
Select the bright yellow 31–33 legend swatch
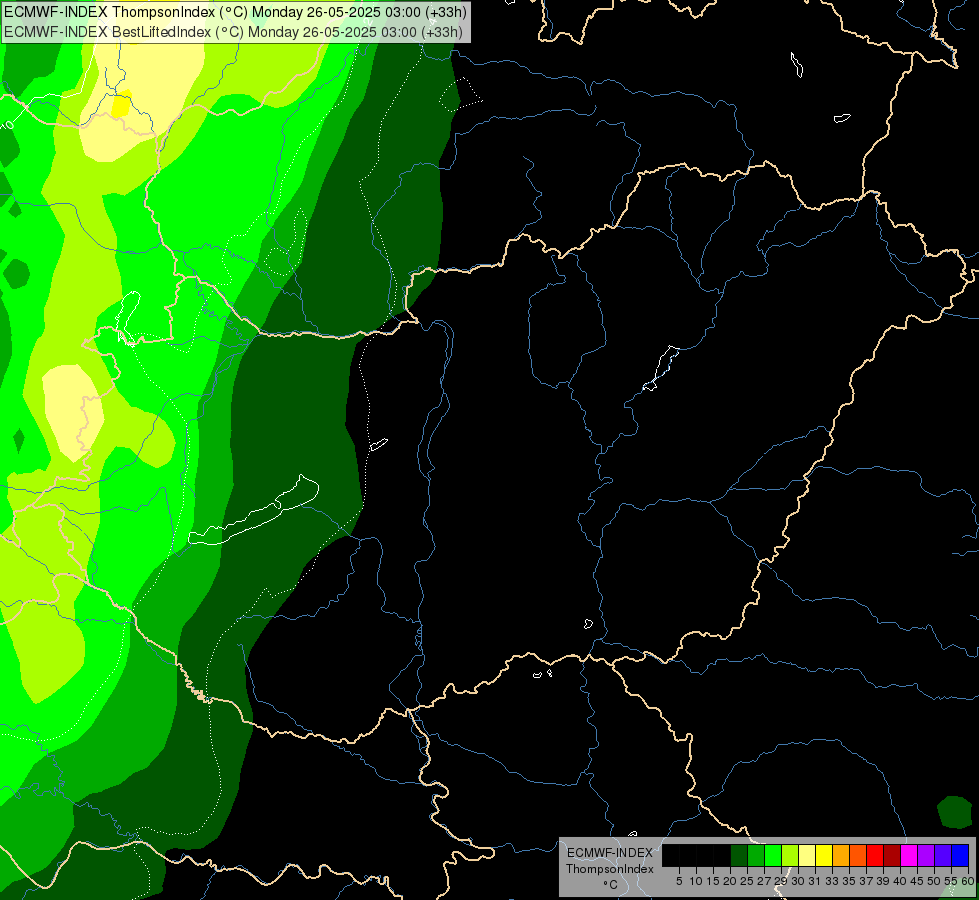824,856
